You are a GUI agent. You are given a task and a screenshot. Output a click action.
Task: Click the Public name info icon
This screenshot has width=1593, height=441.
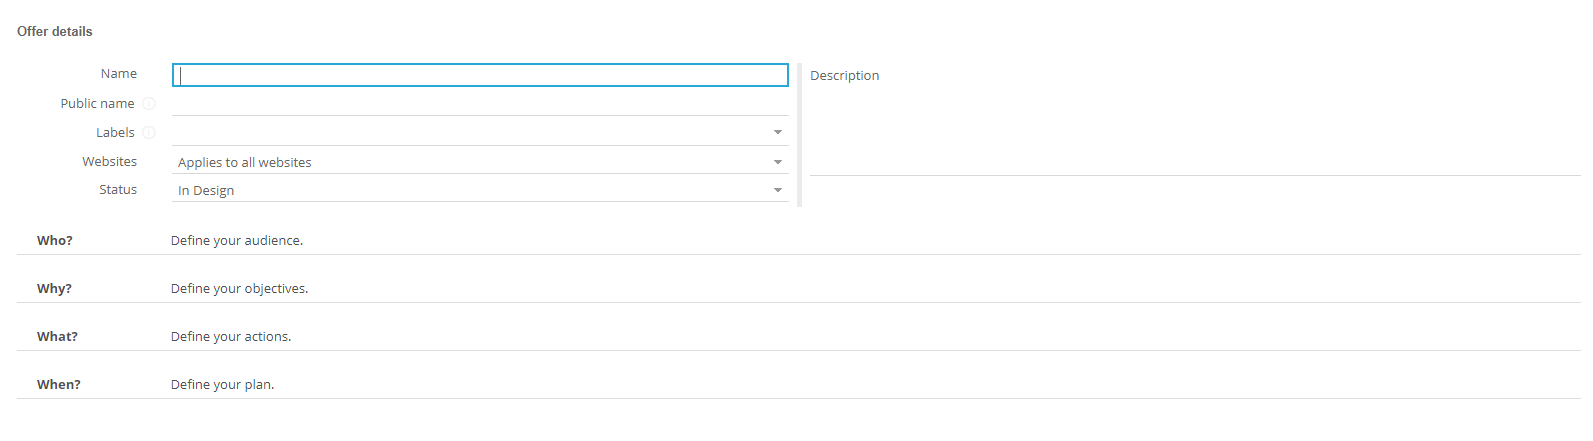pyautogui.click(x=149, y=104)
